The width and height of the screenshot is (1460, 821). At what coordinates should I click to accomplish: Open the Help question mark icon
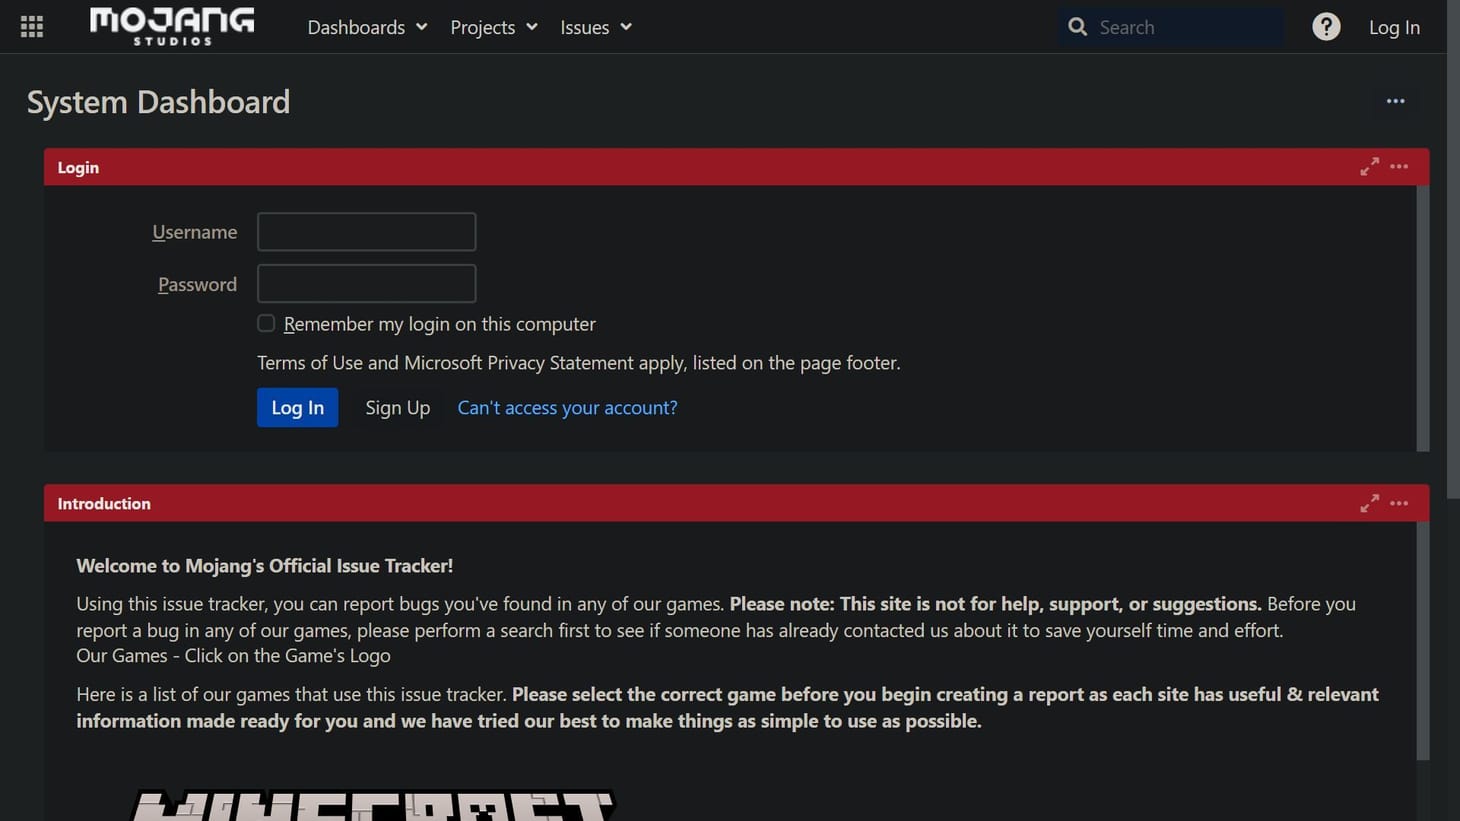tap(1326, 26)
